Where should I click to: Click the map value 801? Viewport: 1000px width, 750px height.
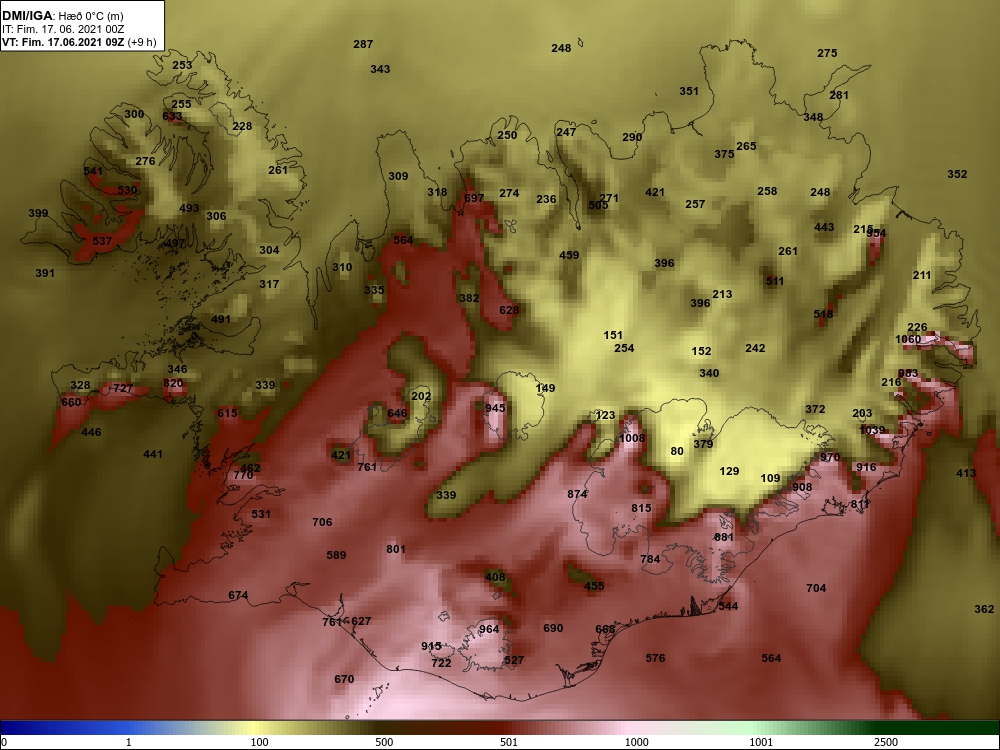coord(396,549)
